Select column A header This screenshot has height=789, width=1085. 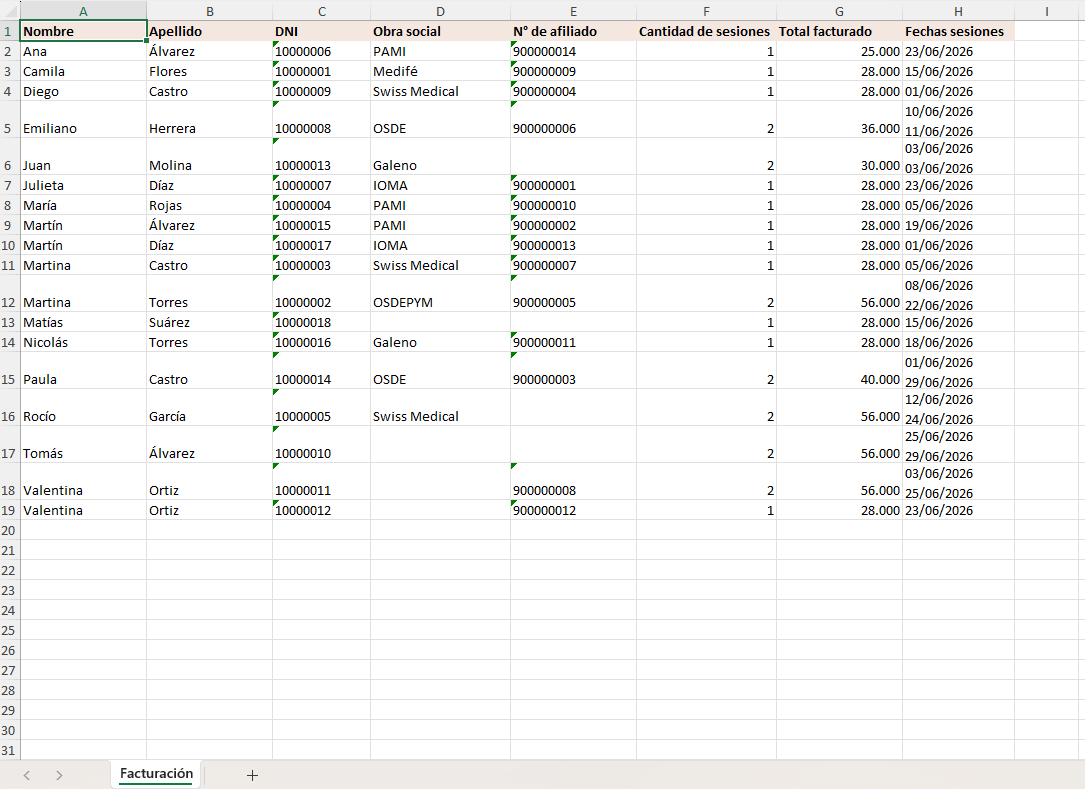click(83, 11)
